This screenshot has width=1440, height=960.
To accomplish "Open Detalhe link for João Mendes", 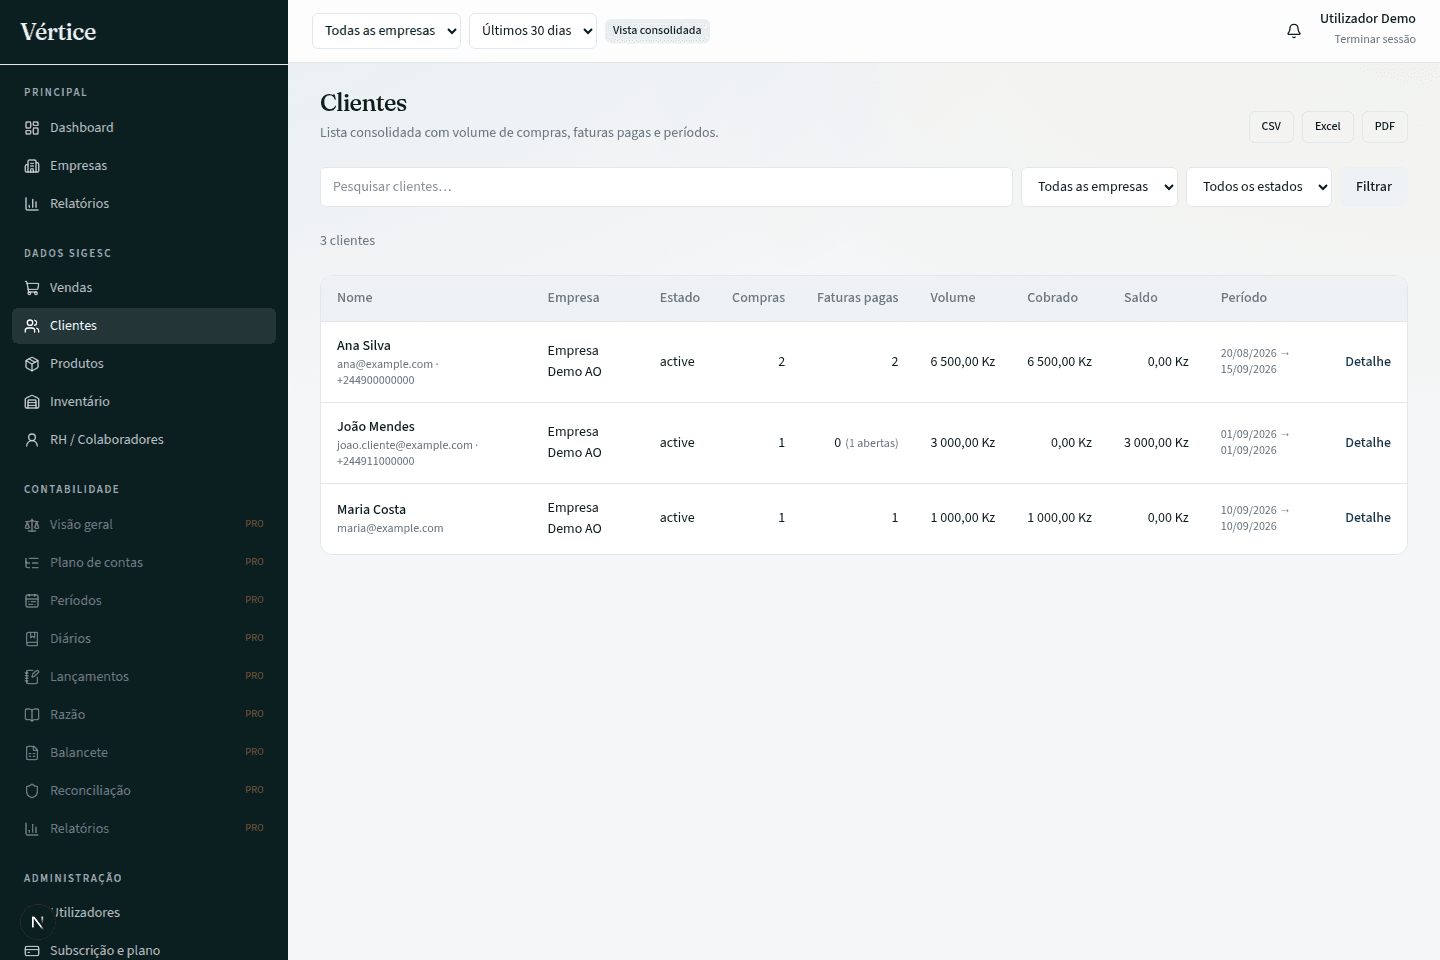I will (1368, 443).
